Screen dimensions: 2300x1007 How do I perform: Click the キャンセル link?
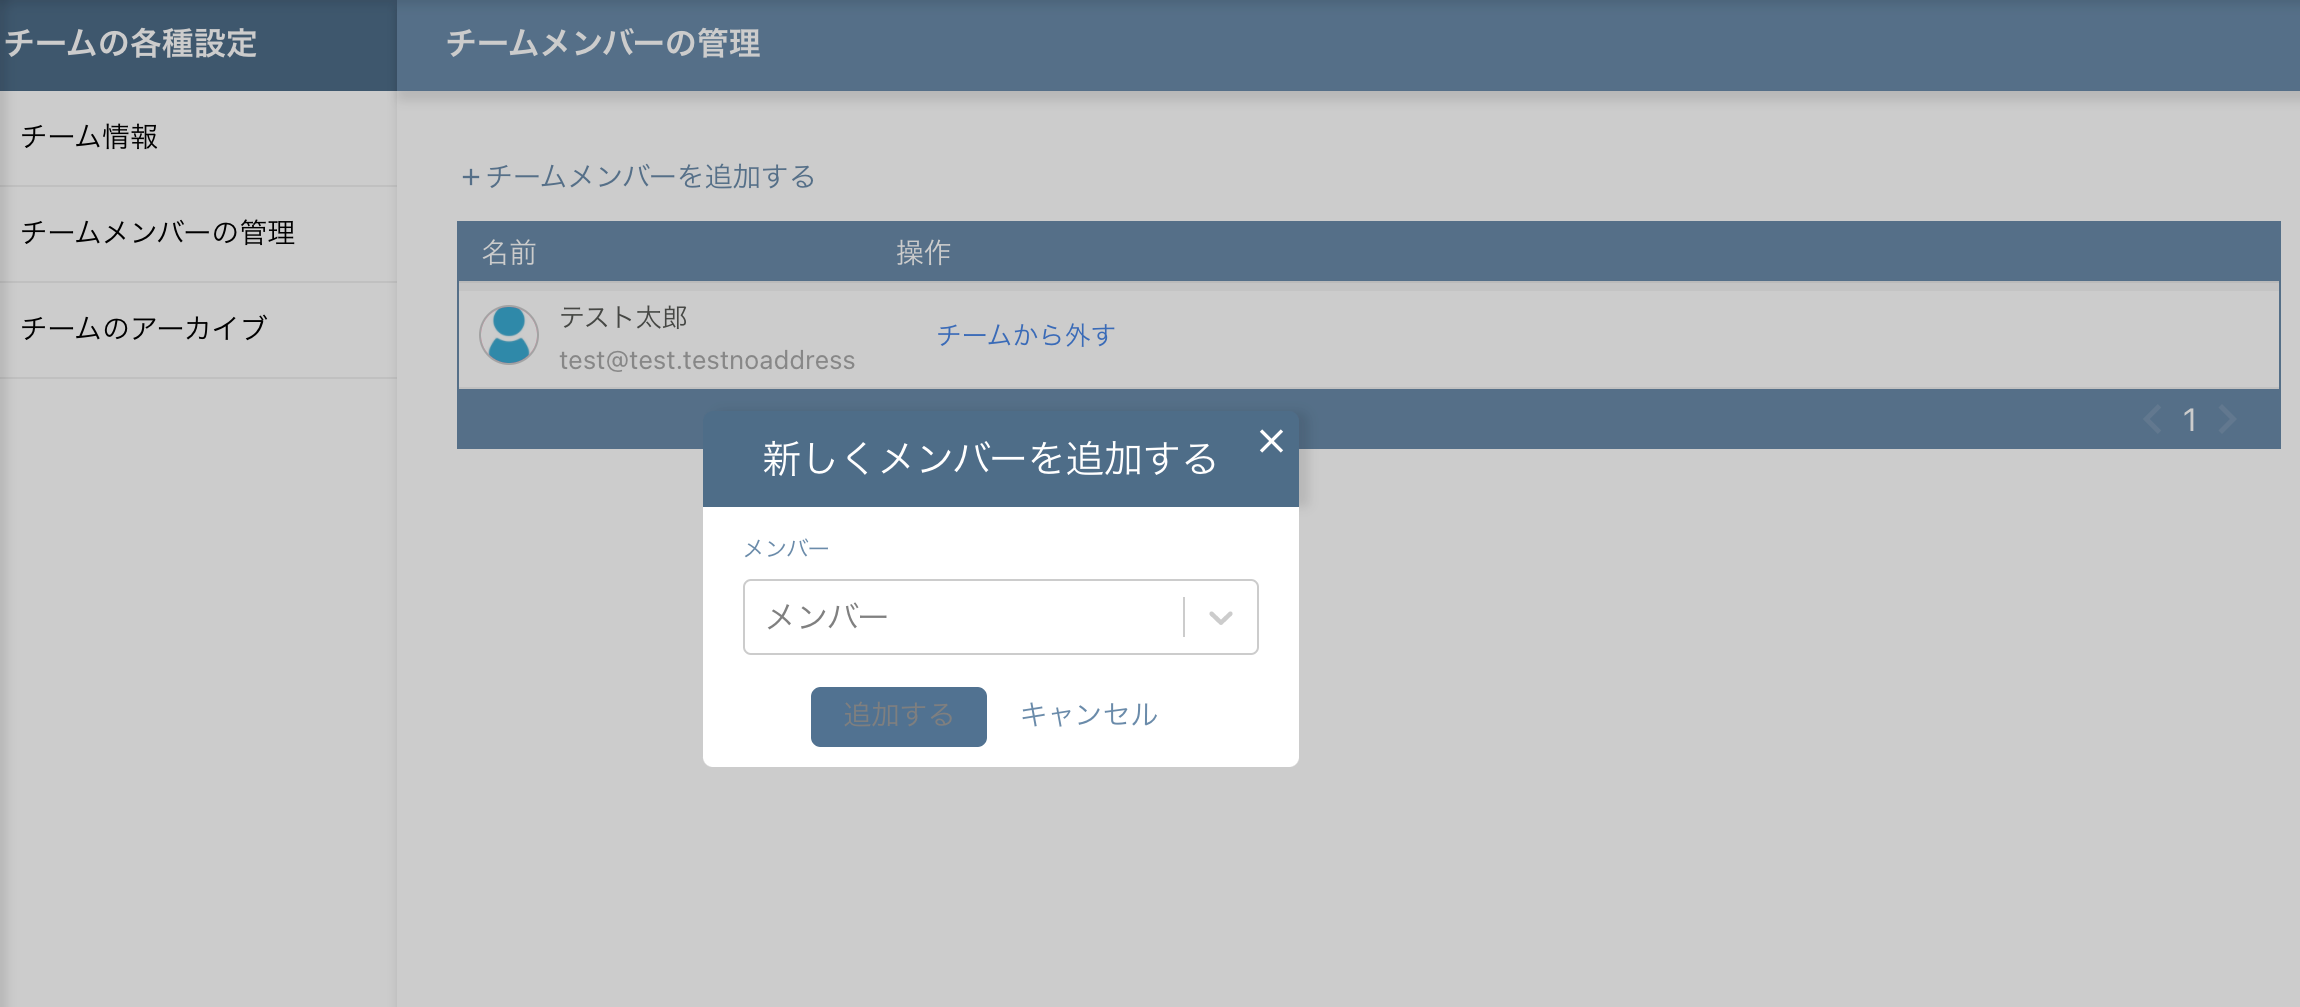(1087, 714)
